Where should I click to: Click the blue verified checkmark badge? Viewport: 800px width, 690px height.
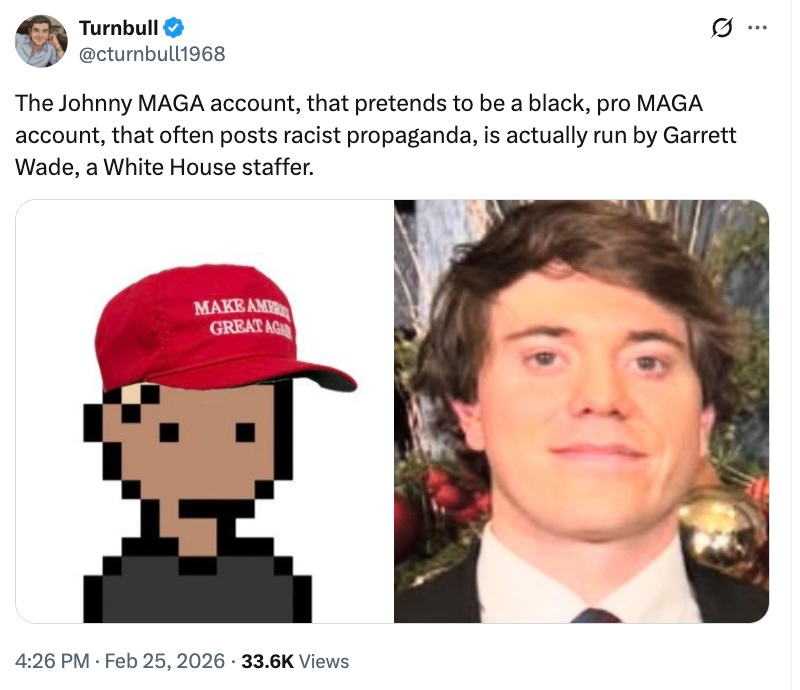[x=173, y=28]
